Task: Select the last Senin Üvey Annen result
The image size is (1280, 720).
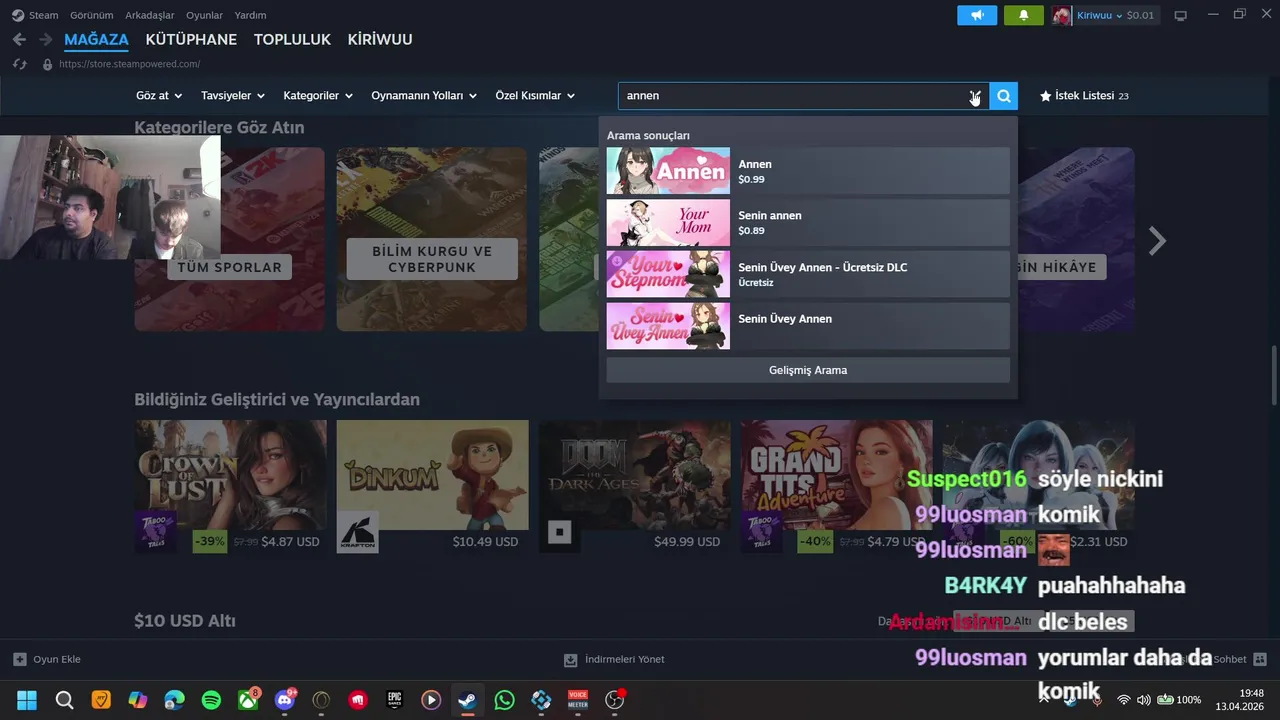Action: (x=808, y=326)
